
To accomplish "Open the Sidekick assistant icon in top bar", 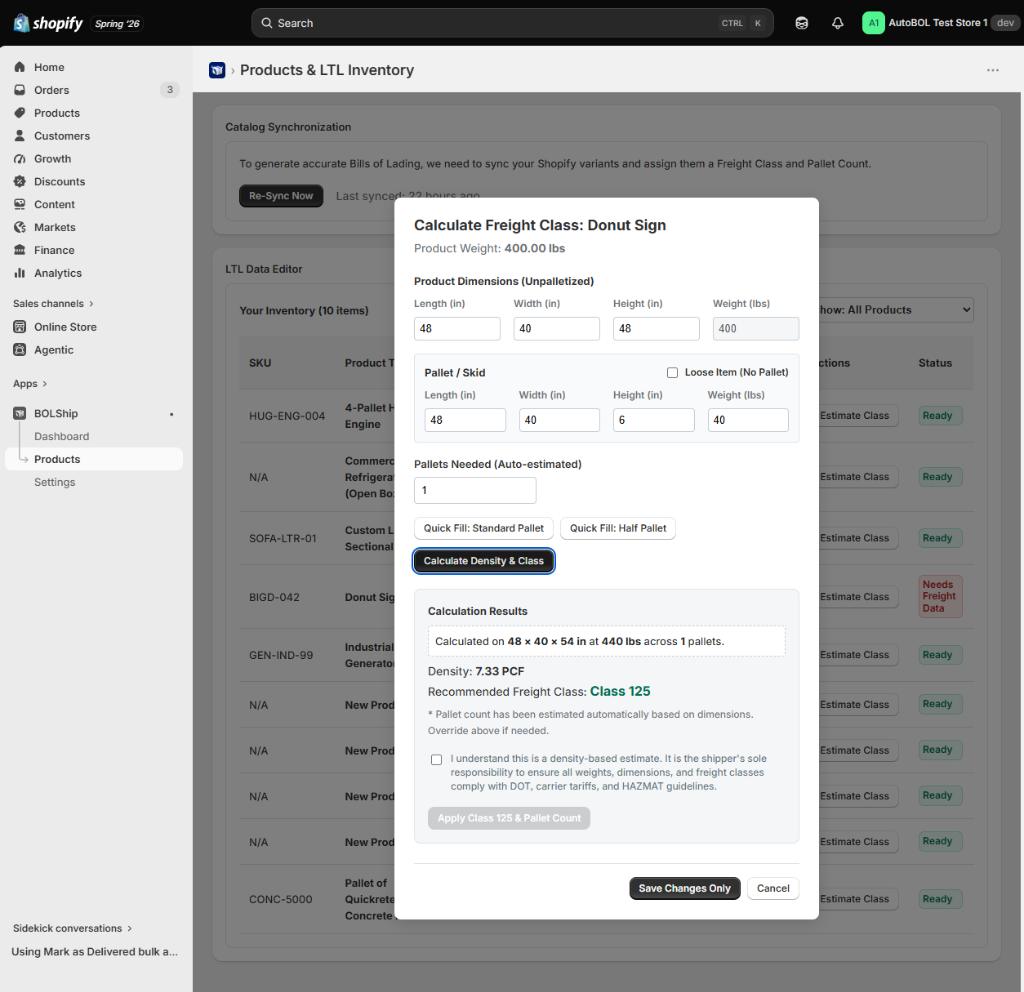I will 801,23.
